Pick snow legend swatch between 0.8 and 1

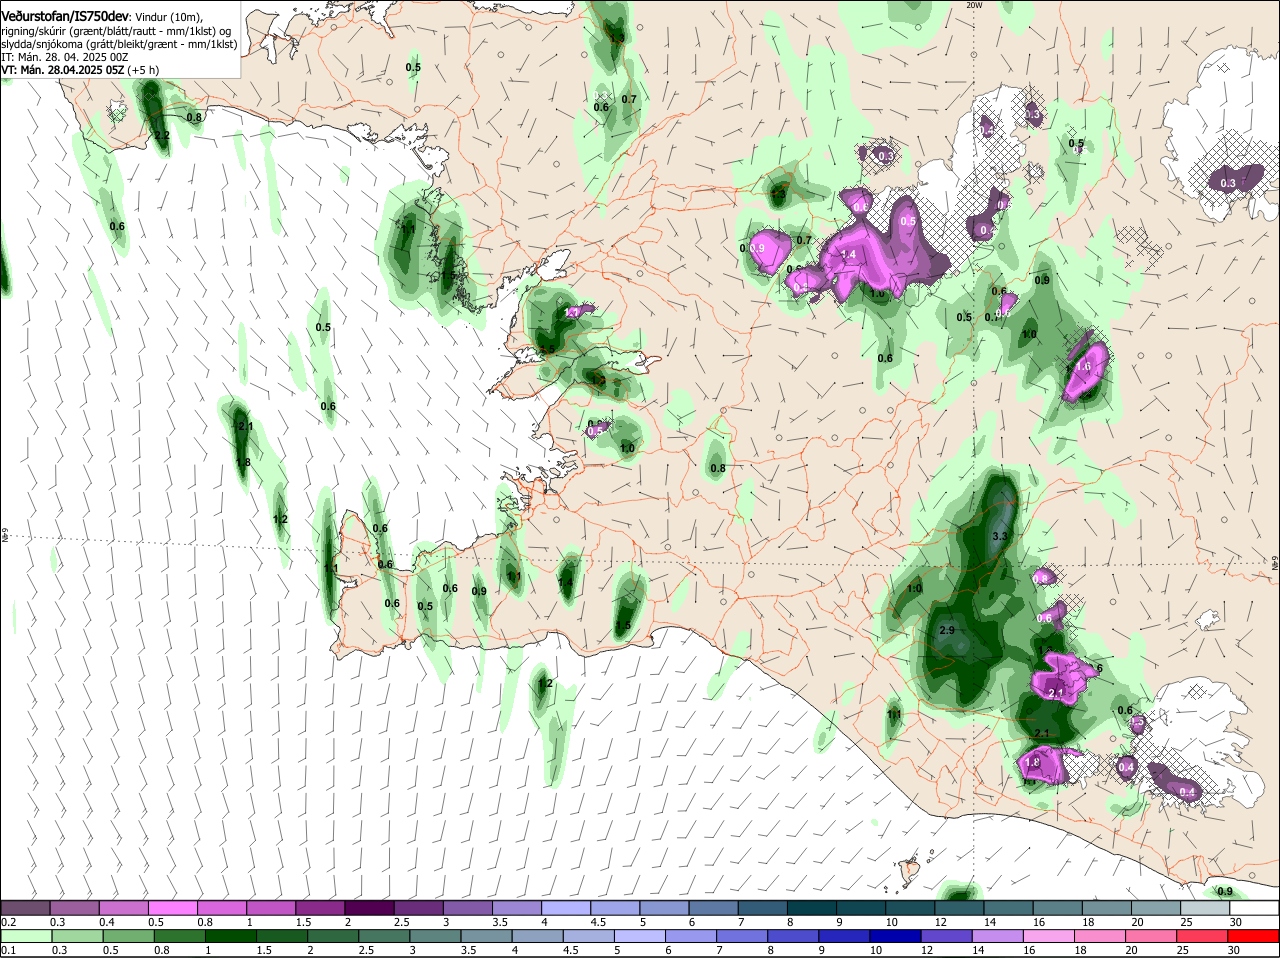coord(221,907)
